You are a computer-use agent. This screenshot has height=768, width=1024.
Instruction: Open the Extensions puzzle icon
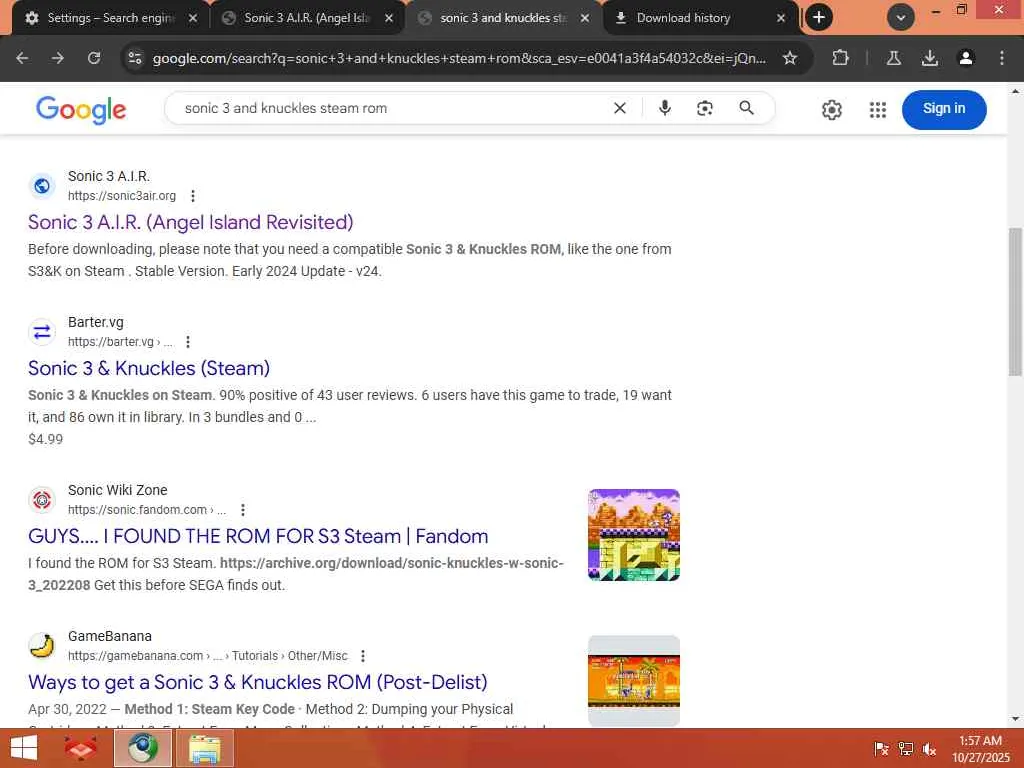(x=840, y=58)
